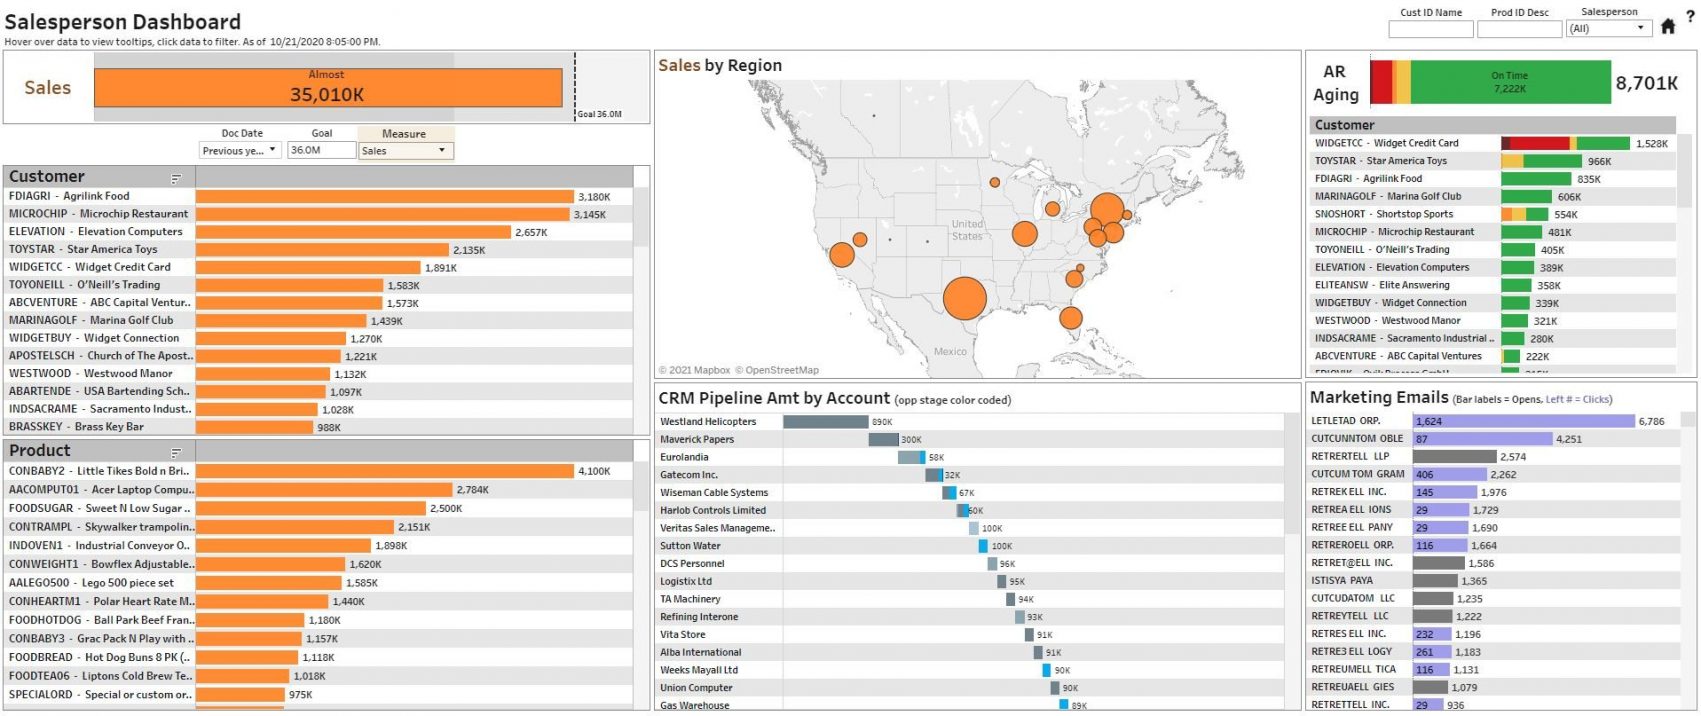Screen dimensions: 1701x716
Task: Select Westland Helicopters in CRM Pipeline
Action: [x=970, y=422]
